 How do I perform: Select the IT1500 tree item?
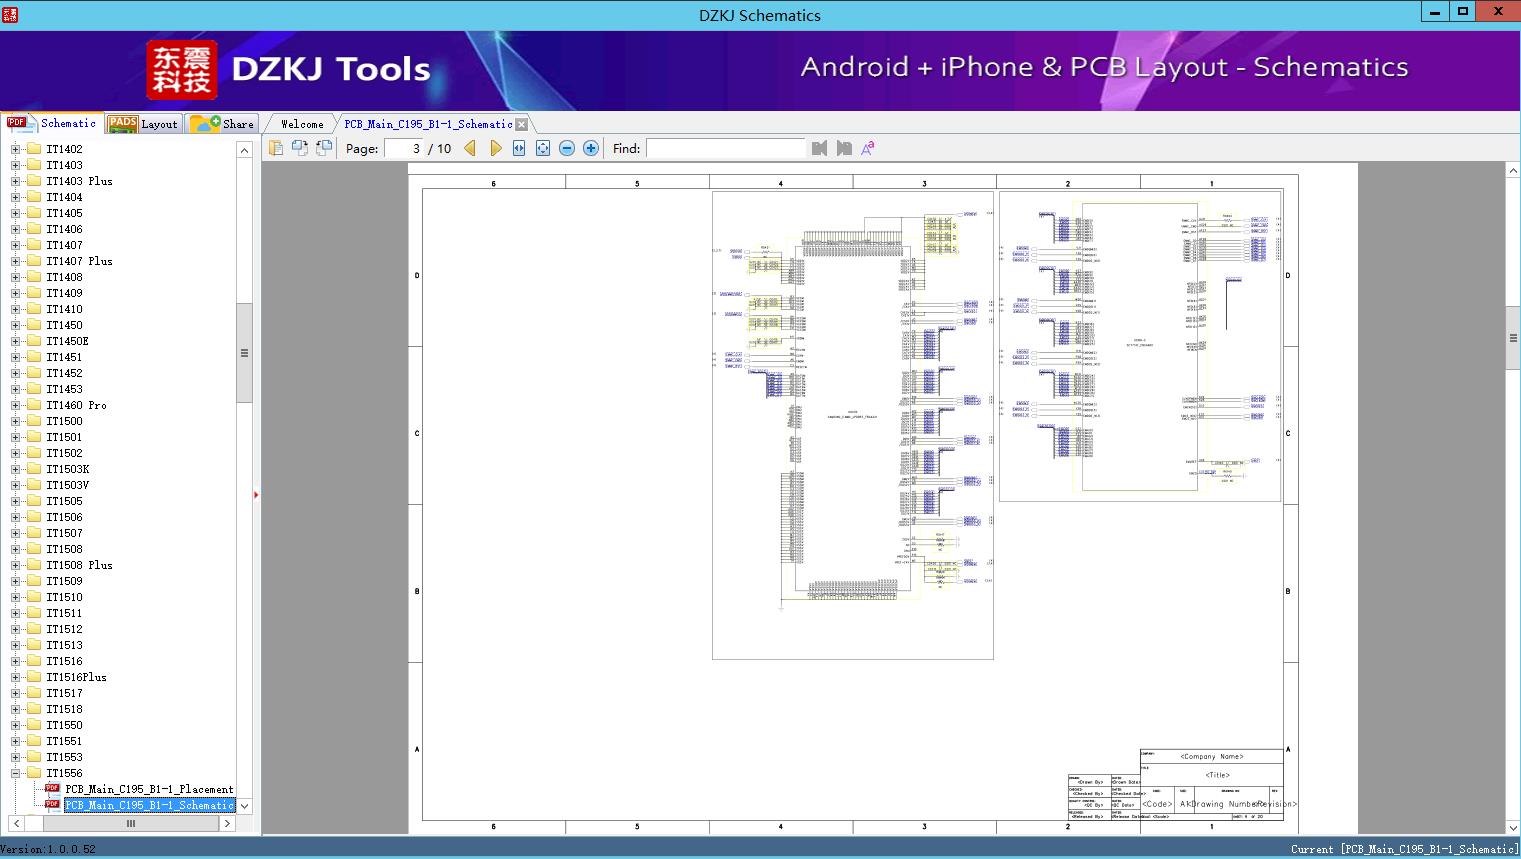[x=64, y=421]
